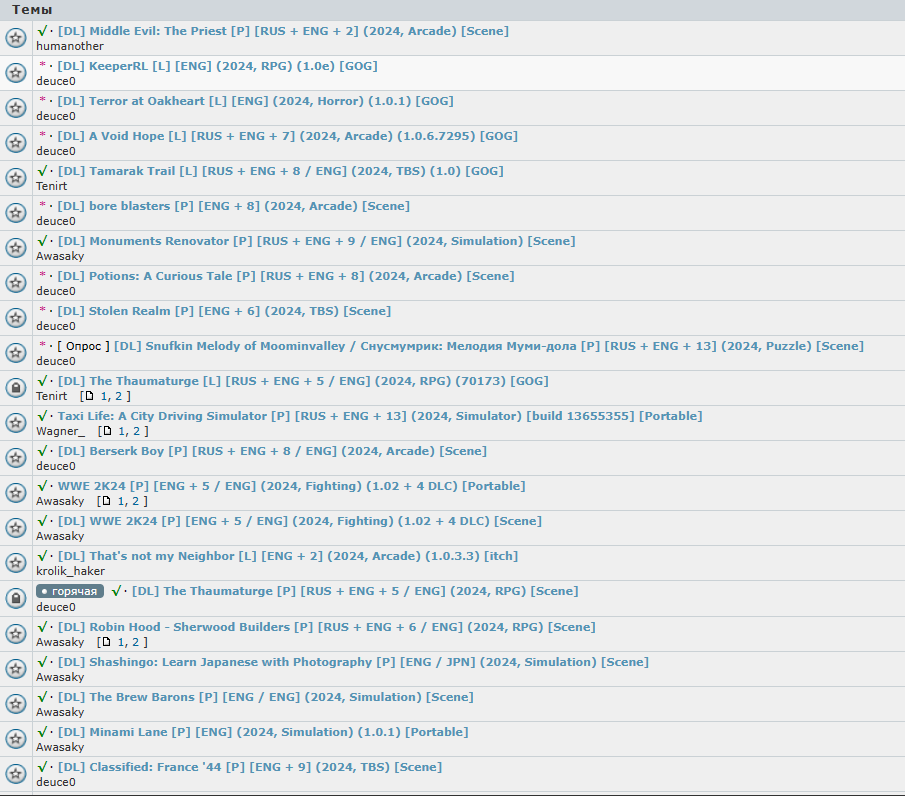Click the author name krolik_haker
Screen dimensions: 905x796
click(70, 571)
